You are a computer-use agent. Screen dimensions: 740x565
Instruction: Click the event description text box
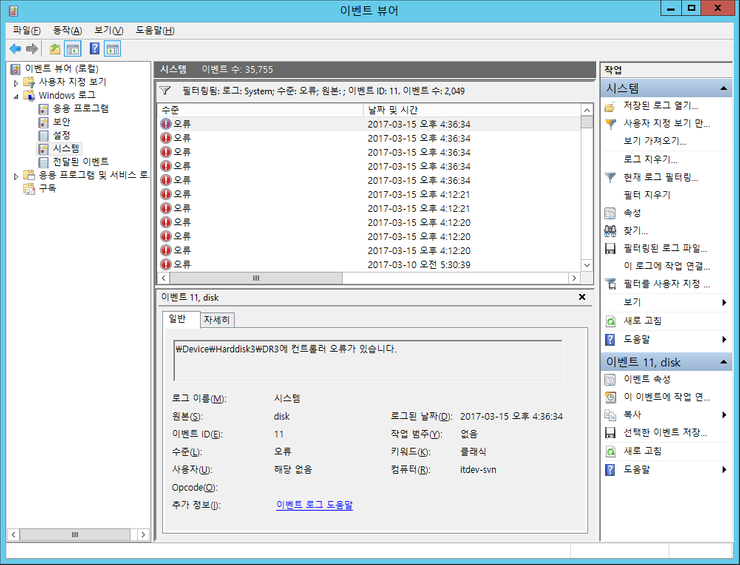coord(368,360)
